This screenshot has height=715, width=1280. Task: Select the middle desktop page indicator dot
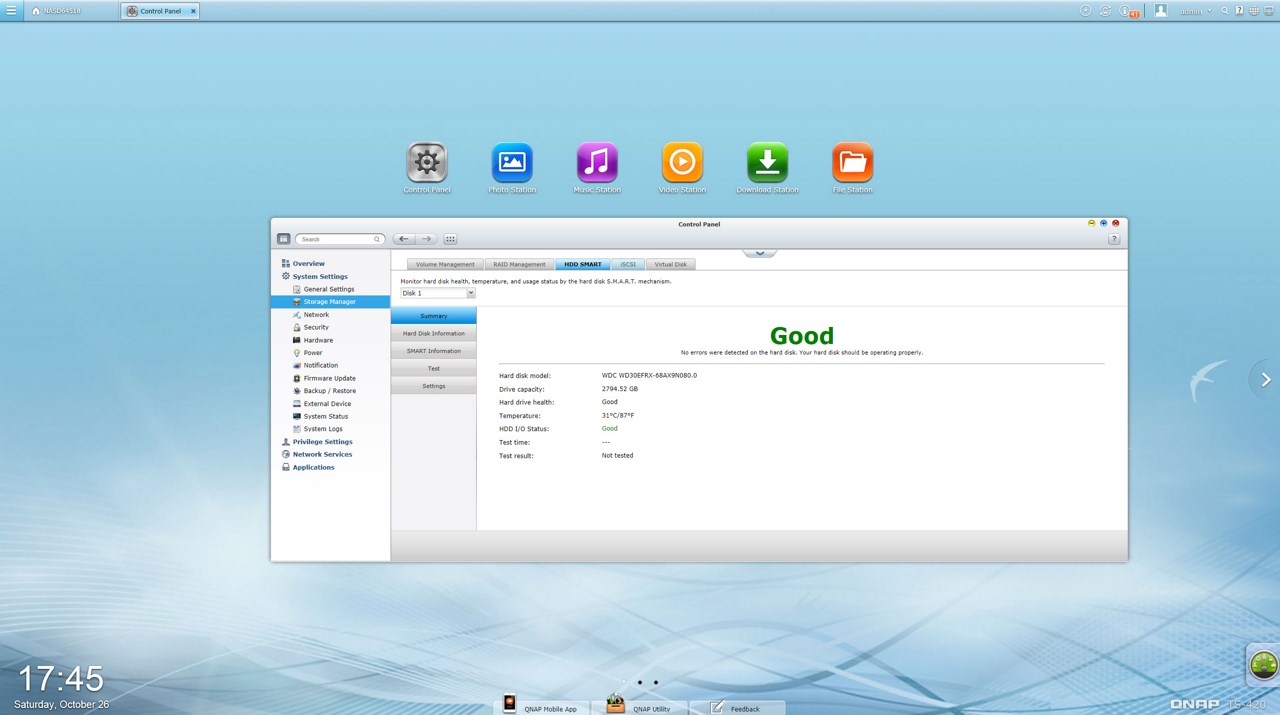coord(640,682)
